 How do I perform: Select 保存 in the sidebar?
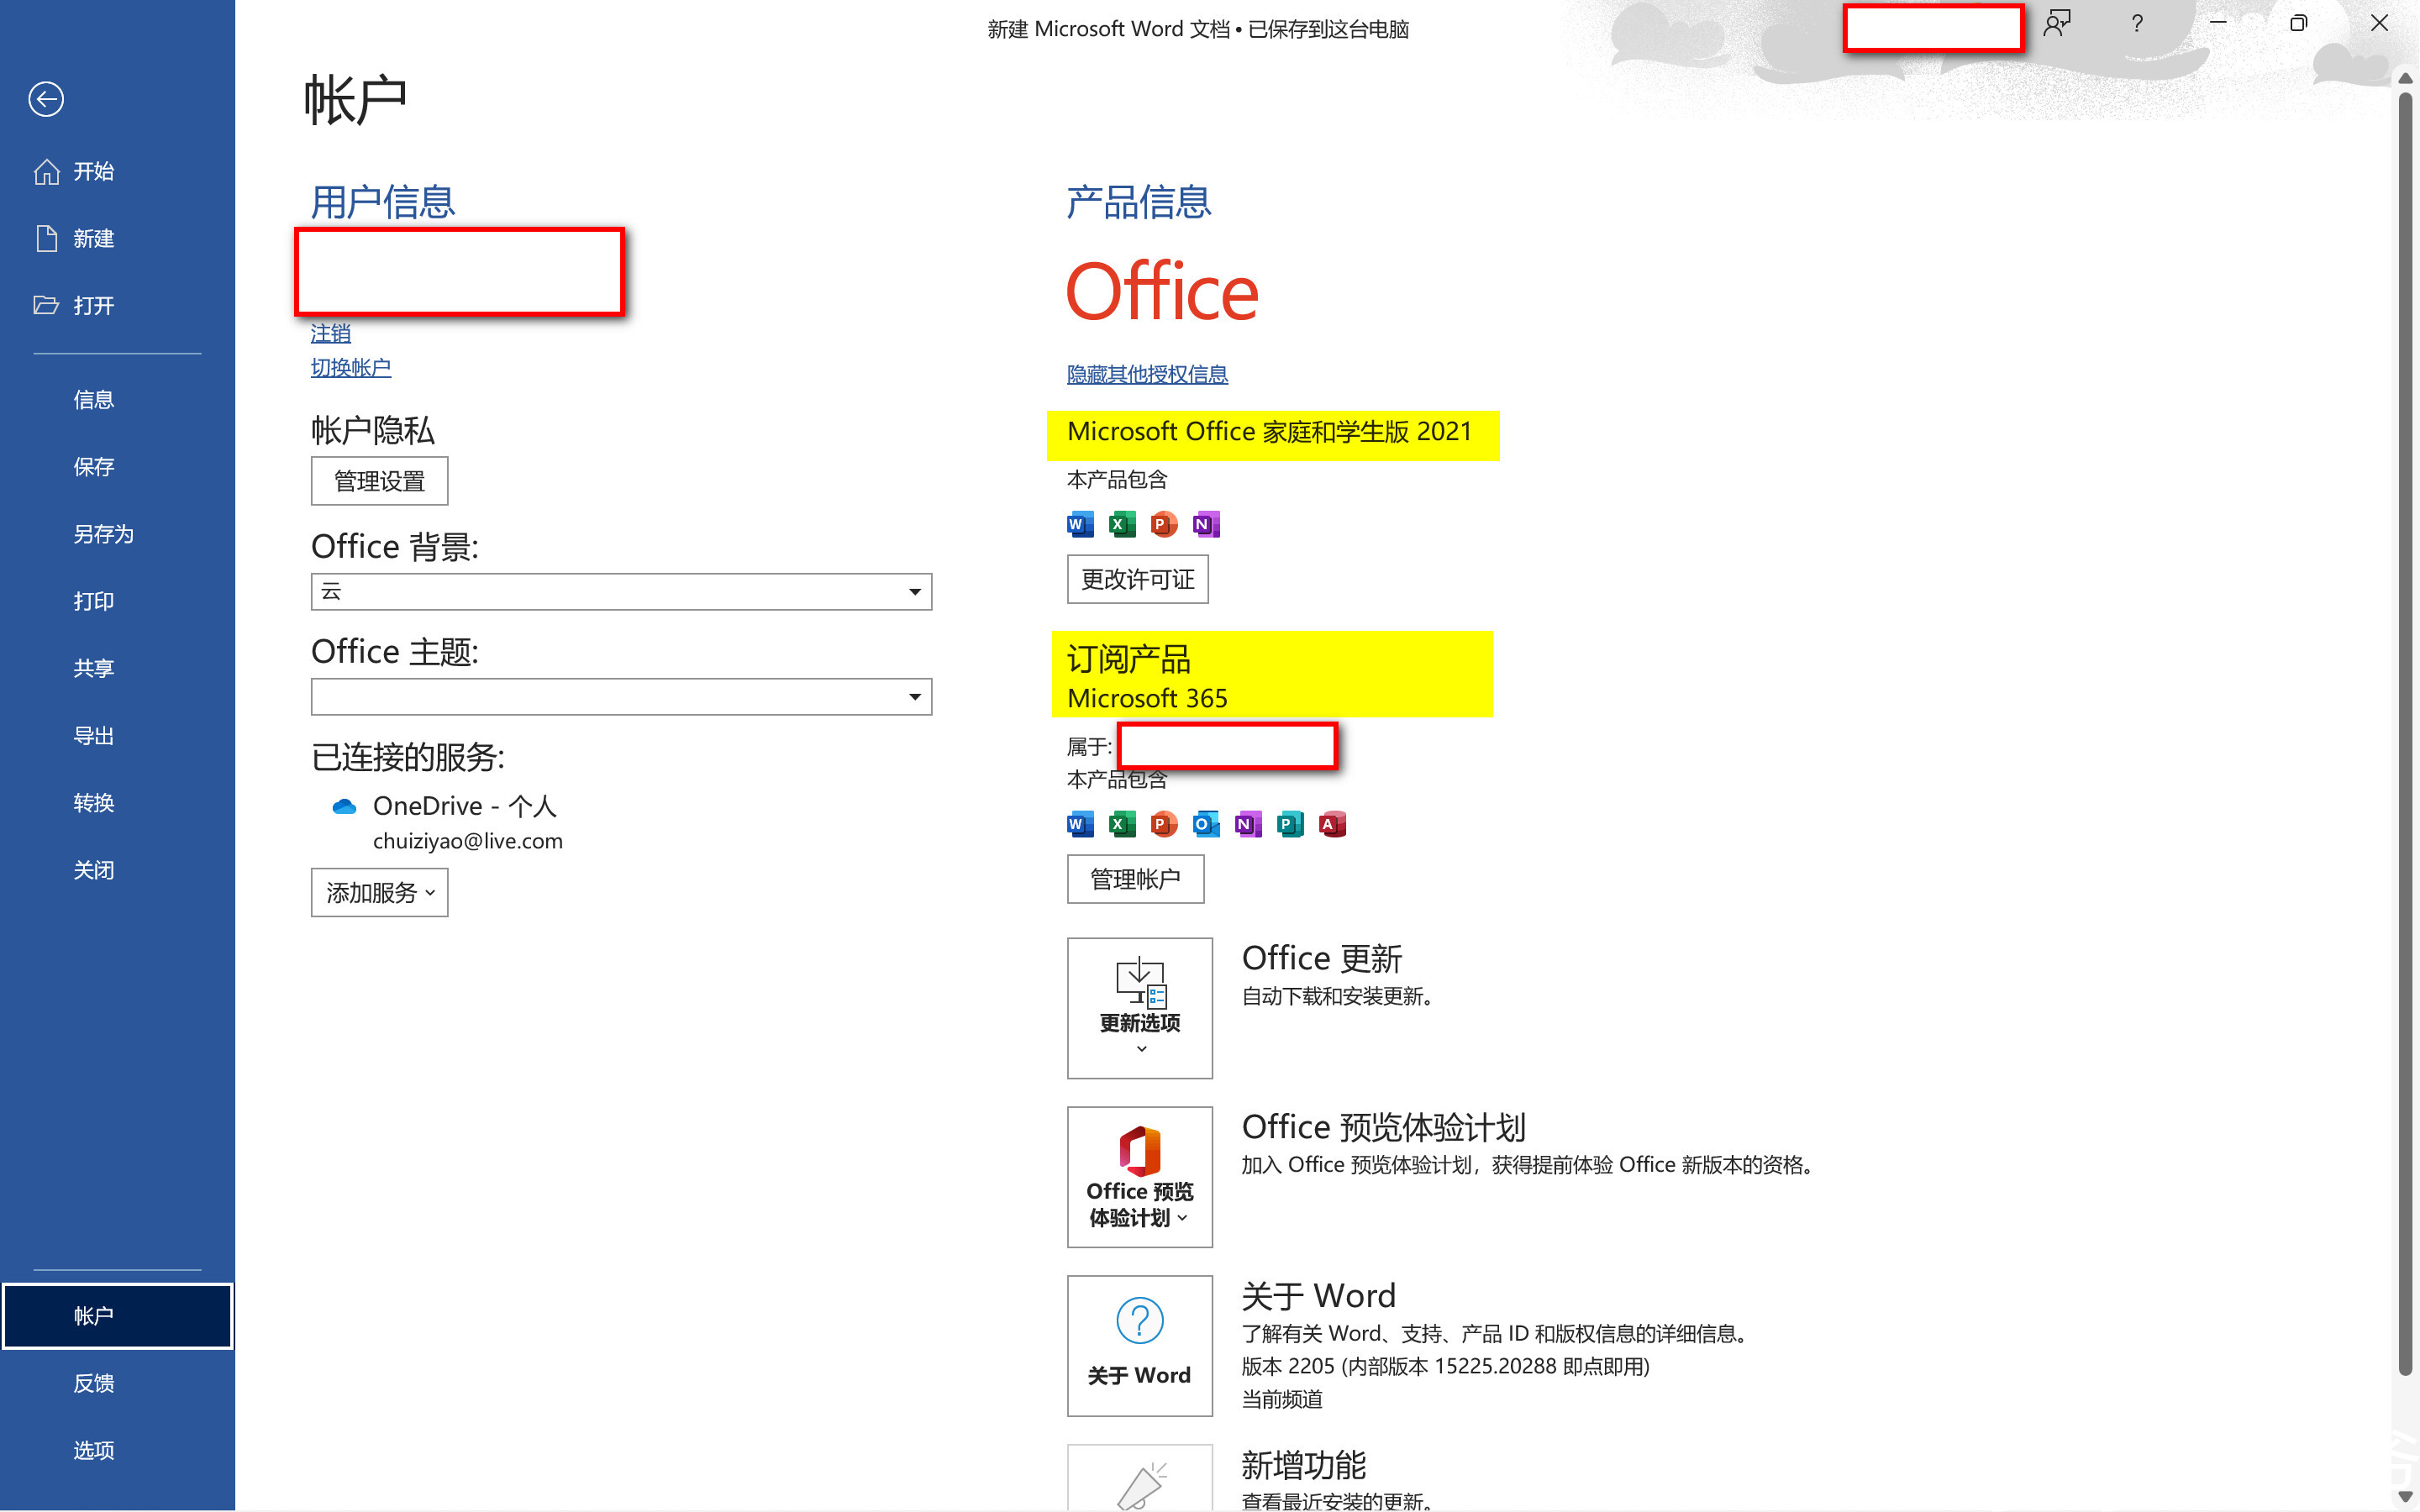(x=94, y=467)
